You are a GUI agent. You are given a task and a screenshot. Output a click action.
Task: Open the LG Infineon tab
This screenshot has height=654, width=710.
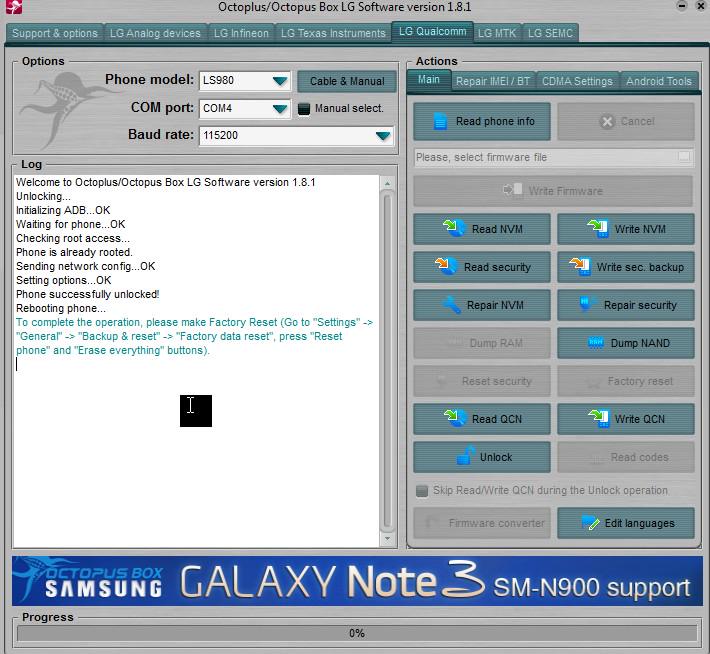tap(241, 33)
